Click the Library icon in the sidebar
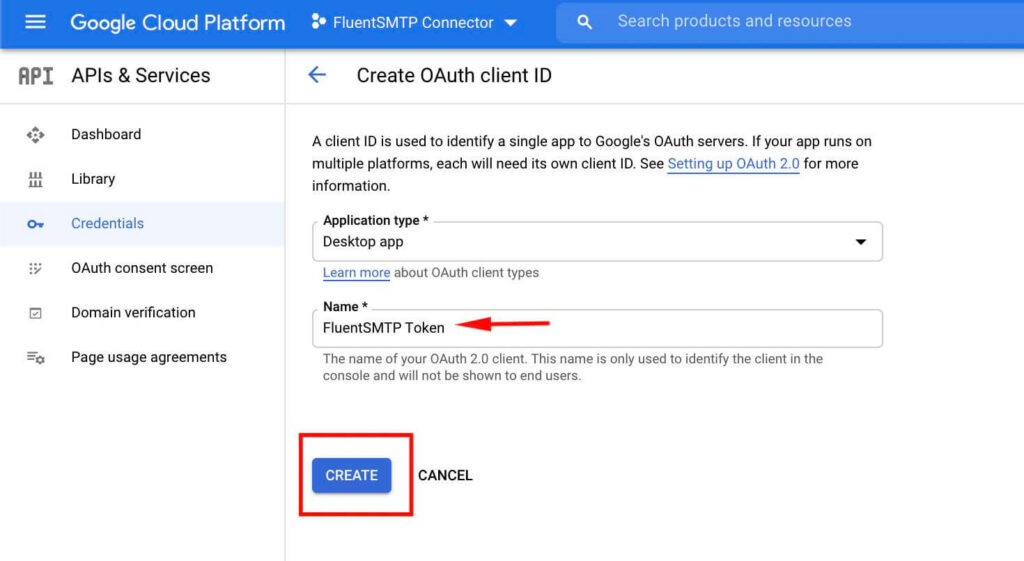 (35, 179)
